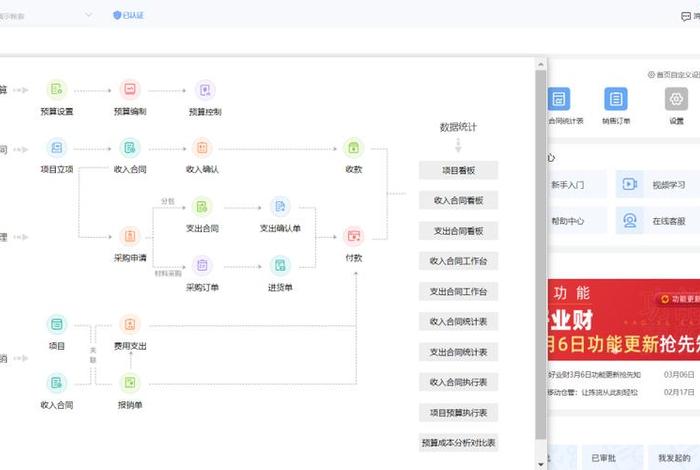This screenshot has width=700, height=470.
Task: Click the 数据统计 heading text
Action: pos(458,127)
